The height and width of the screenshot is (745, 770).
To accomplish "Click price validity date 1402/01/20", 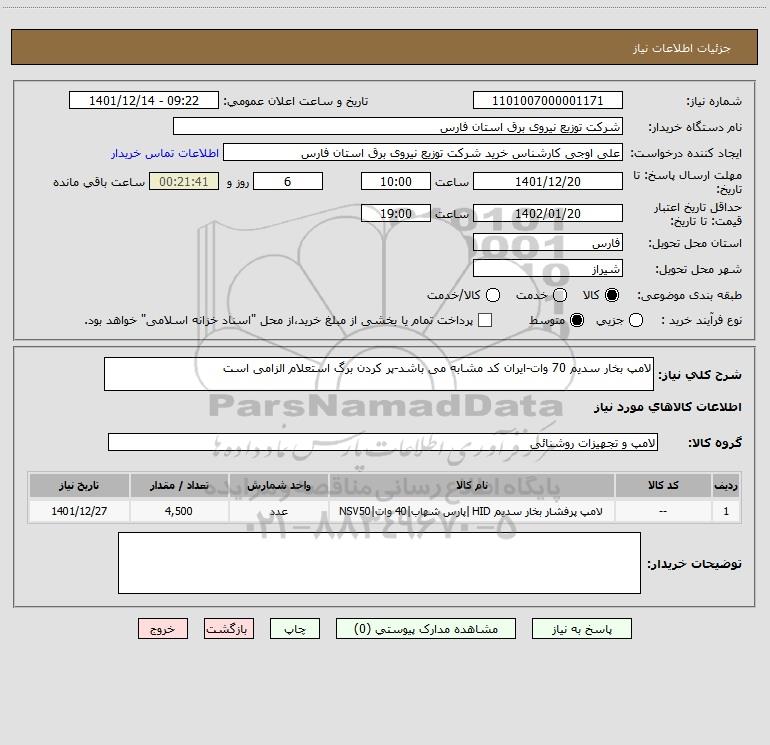I will tap(548, 213).
